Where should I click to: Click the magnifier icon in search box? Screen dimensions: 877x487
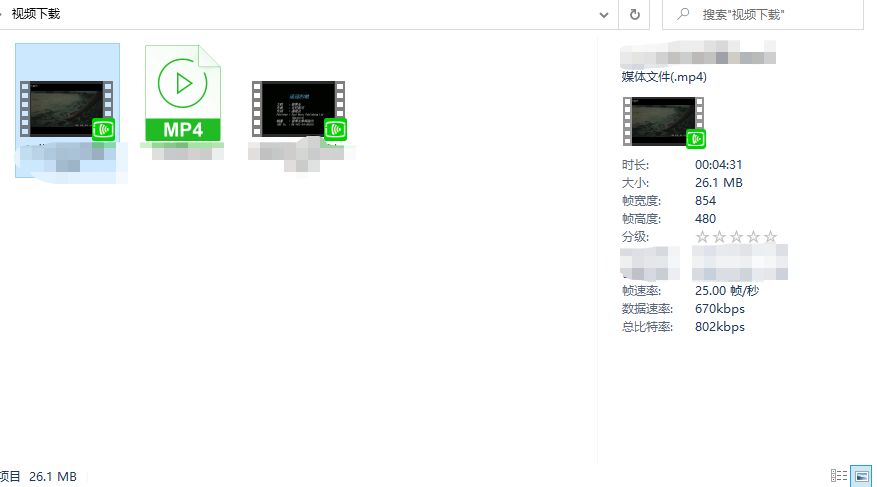(x=683, y=14)
